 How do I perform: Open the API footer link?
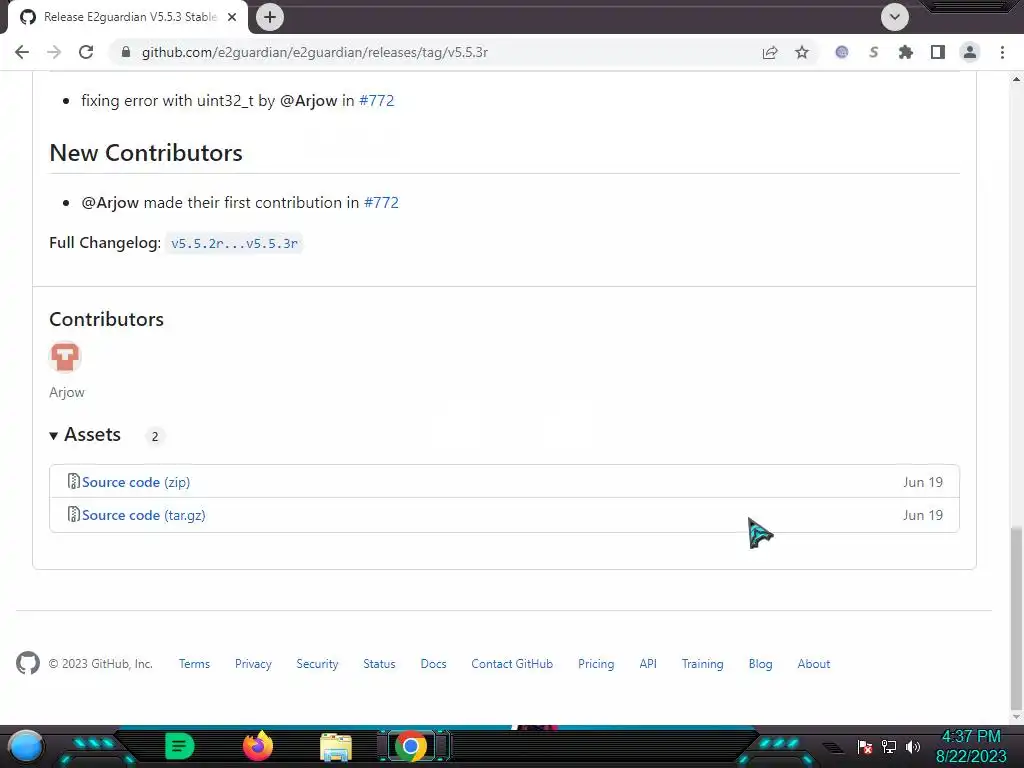point(648,664)
